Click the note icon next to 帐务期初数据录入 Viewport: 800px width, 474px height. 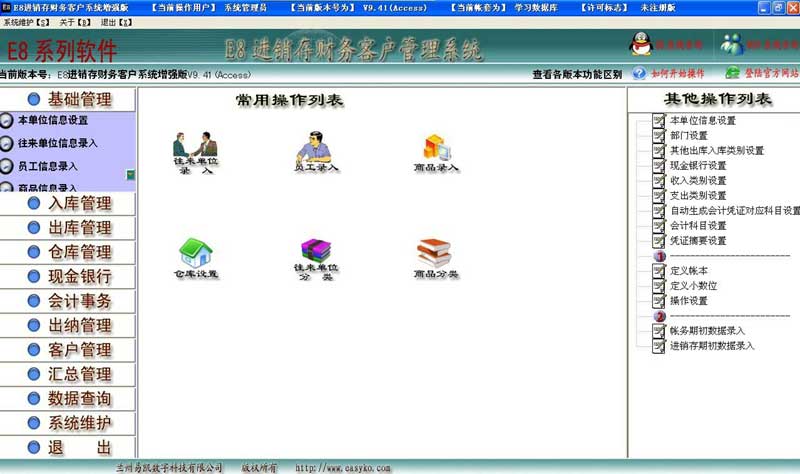tap(659, 331)
